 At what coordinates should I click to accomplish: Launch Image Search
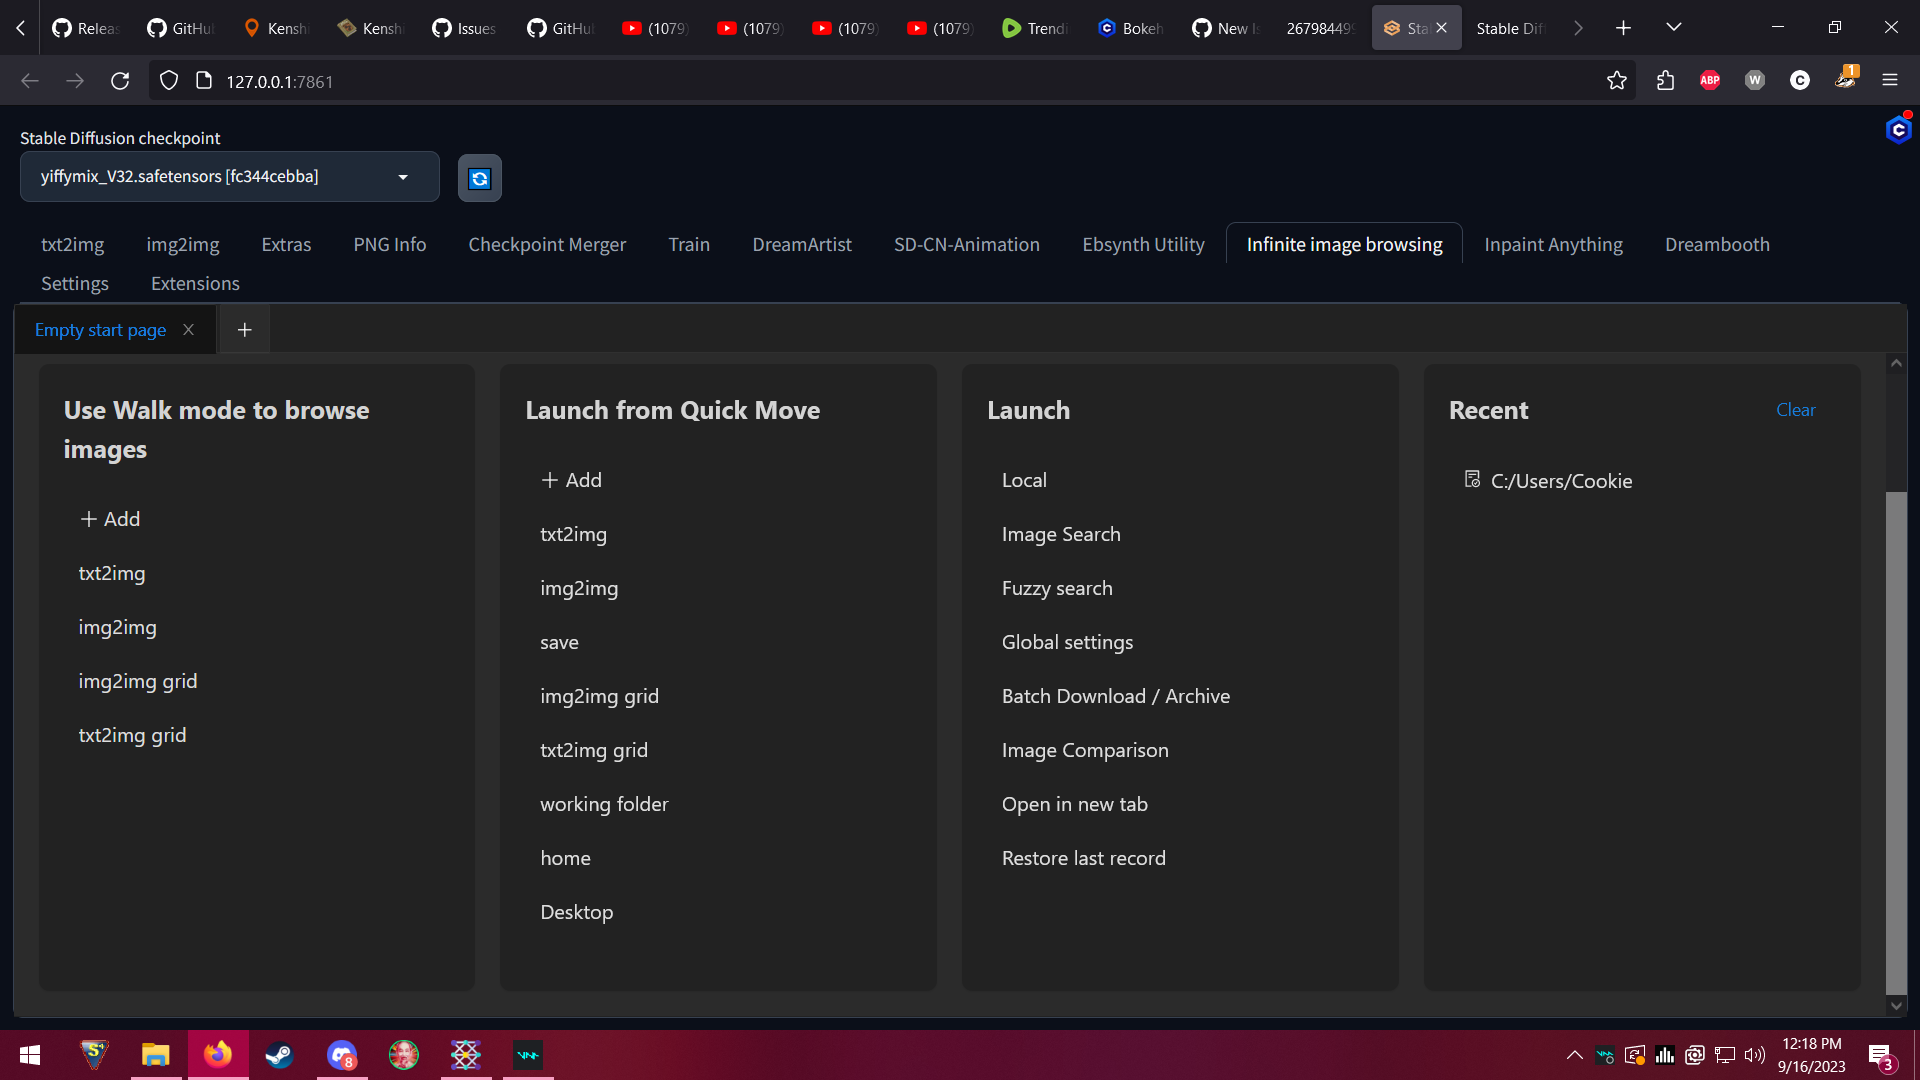click(1061, 534)
